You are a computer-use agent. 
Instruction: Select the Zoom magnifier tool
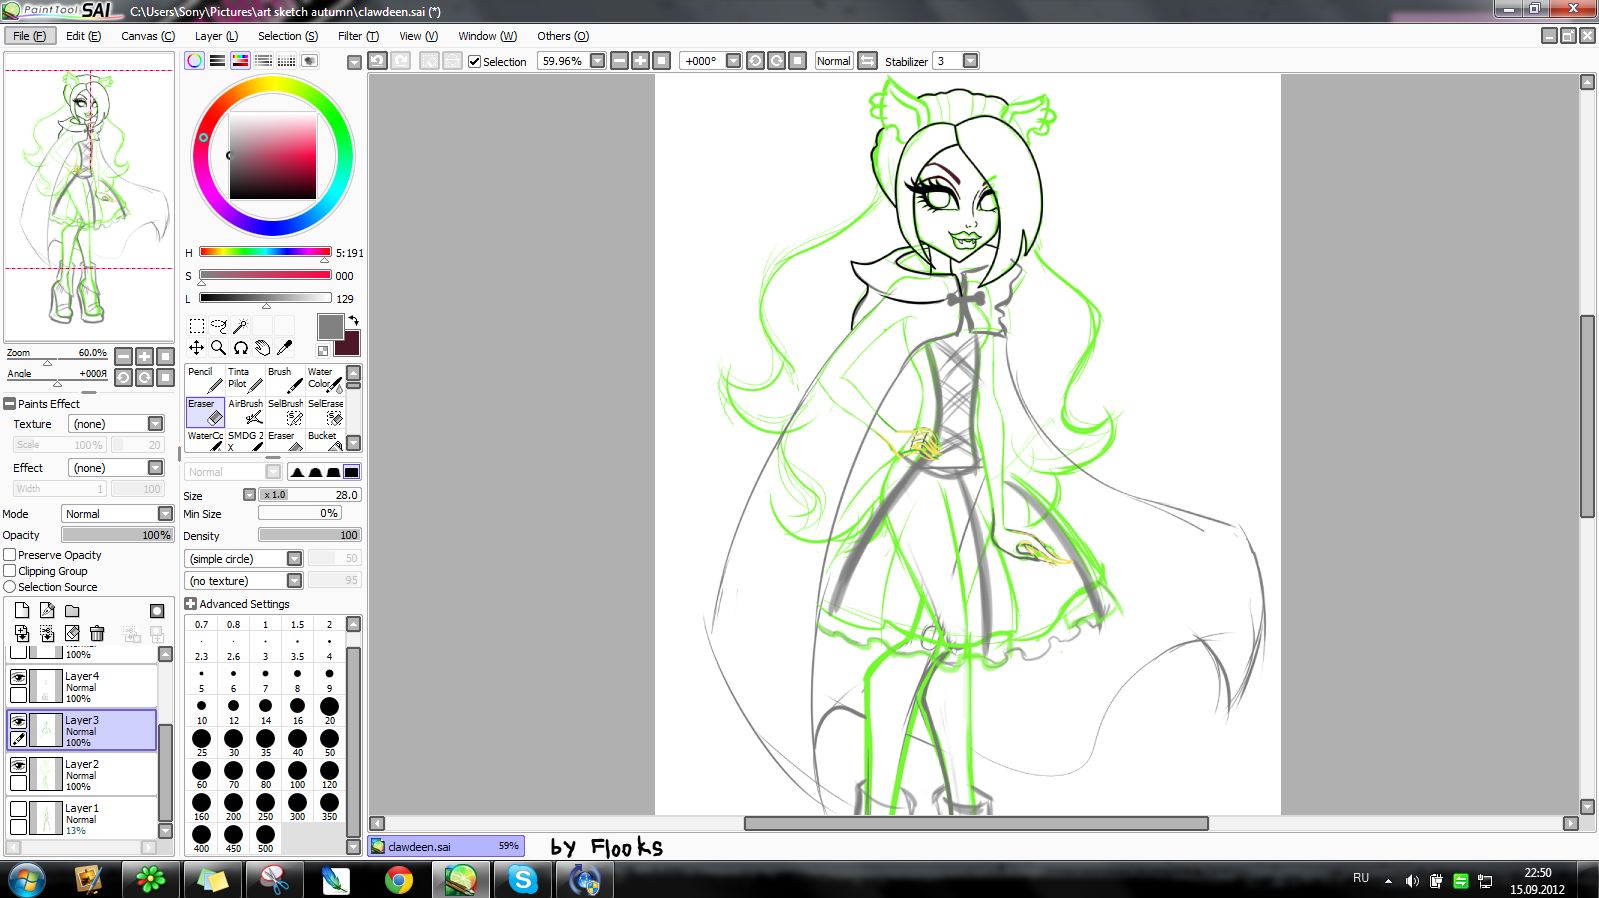click(x=219, y=348)
